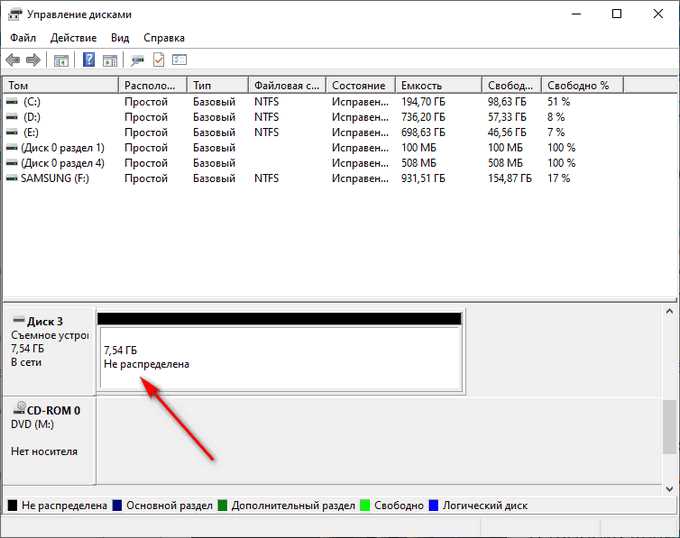The width and height of the screenshot is (680, 538).
Task: Click the Диск 3 label panel
Action: tap(49, 350)
